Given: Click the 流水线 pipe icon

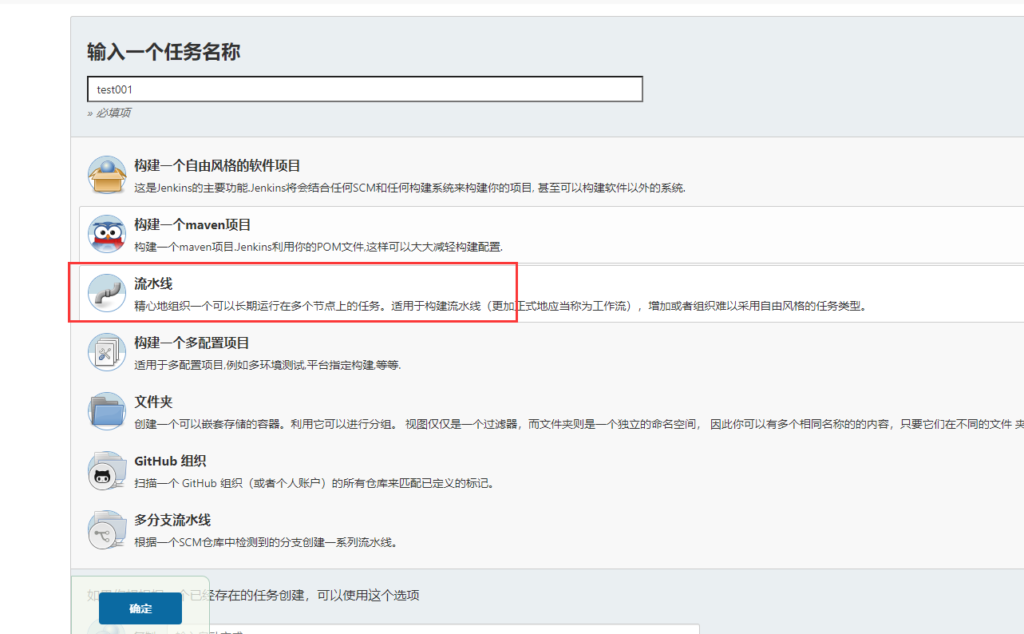Looking at the screenshot, I should (x=107, y=294).
